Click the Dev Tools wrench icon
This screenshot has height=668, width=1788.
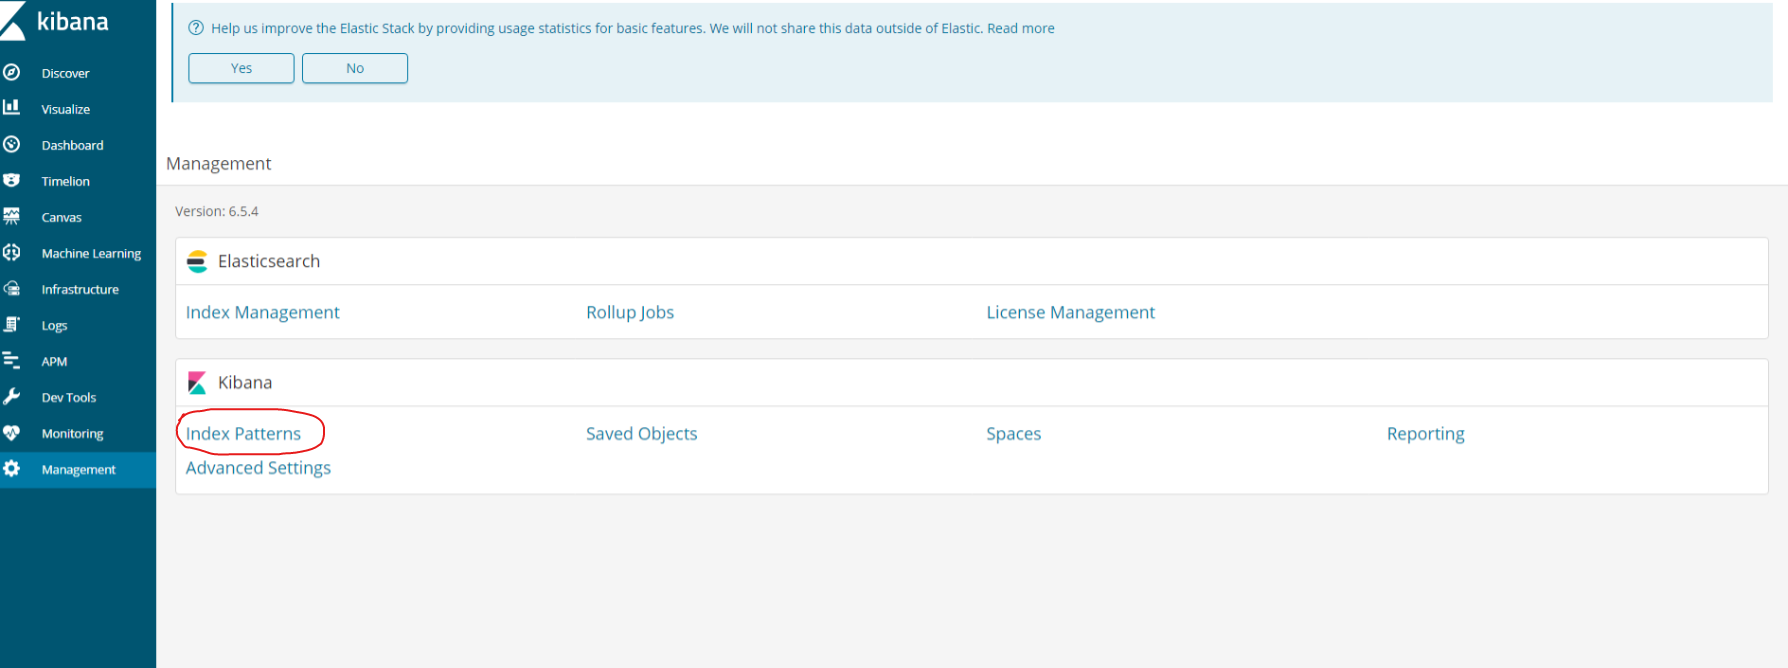coord(12,396)
